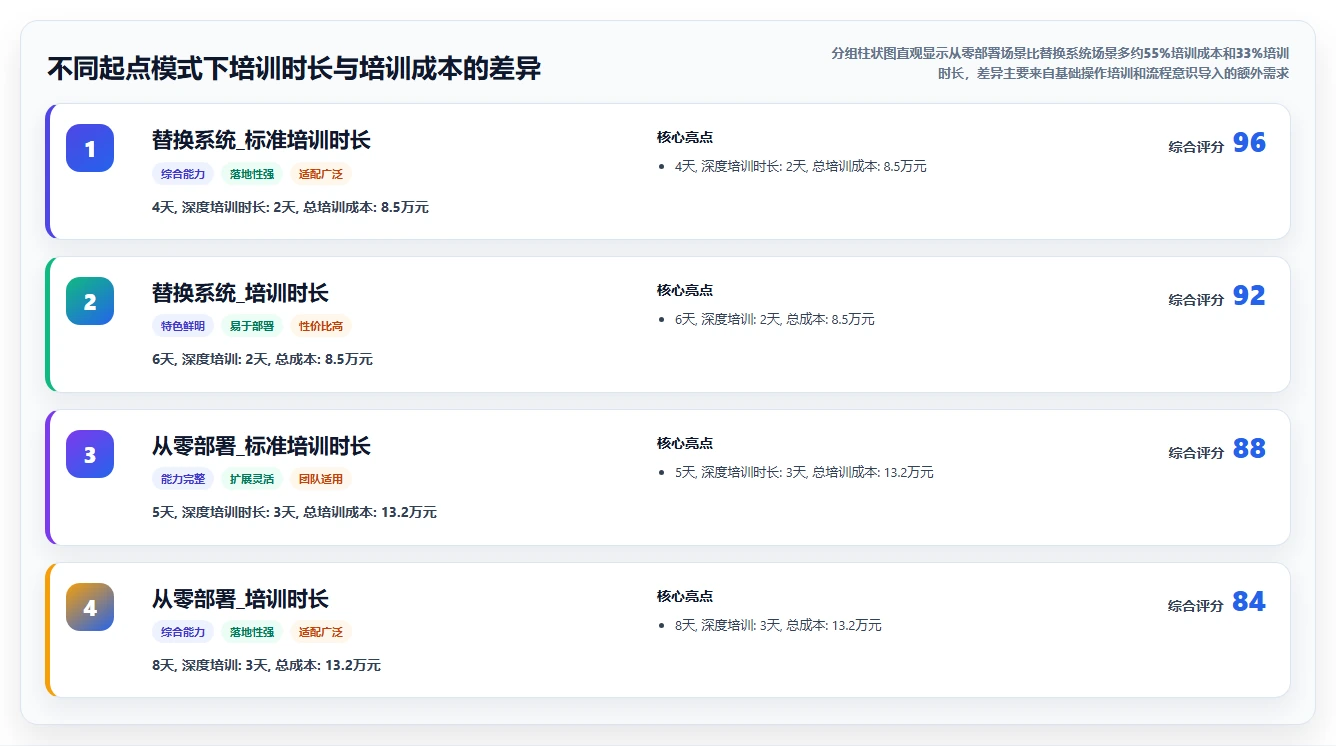This screenshot has width=1336, height=746.
Task: Click bullet item 5天, 深度培训时长: 3天, 总培训成本: 13.2万元
Action: (x=804, y=473)
